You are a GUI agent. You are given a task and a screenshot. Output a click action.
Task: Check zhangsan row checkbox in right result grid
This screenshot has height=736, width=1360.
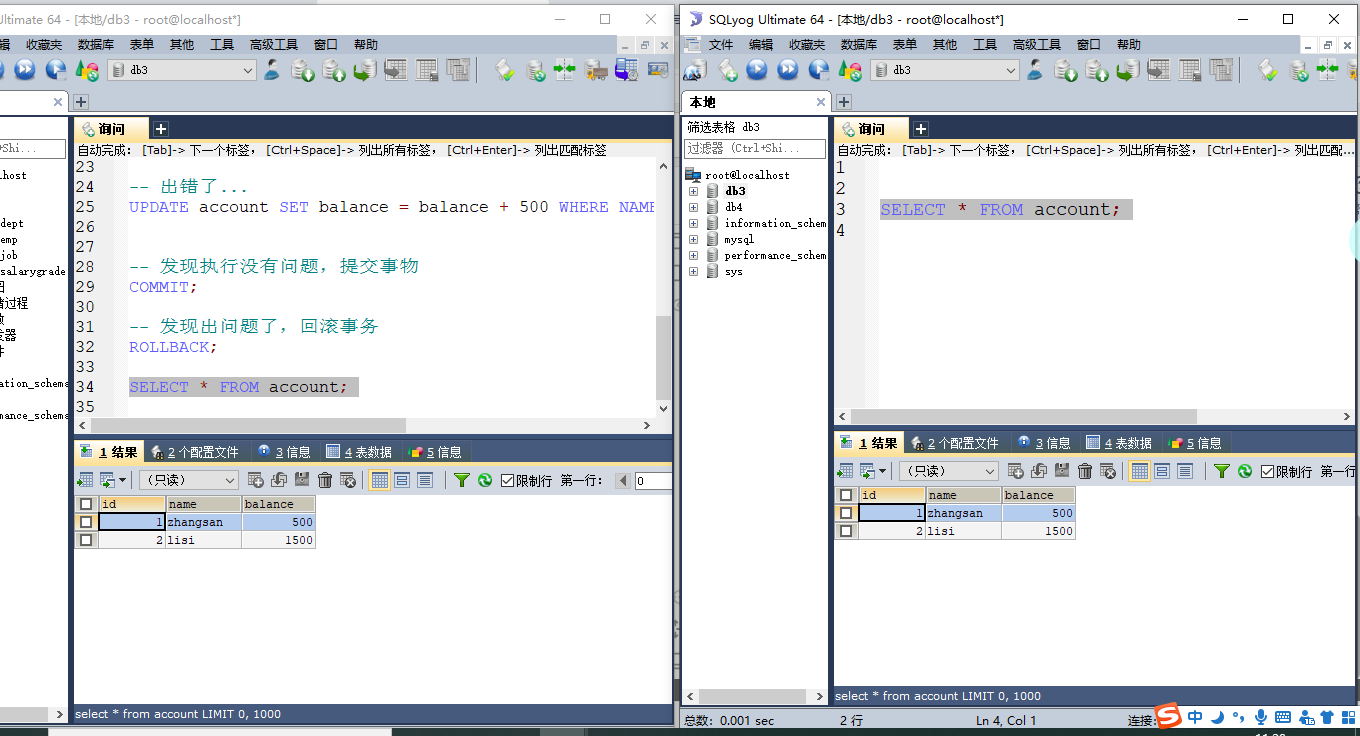[x=846, y=513]
